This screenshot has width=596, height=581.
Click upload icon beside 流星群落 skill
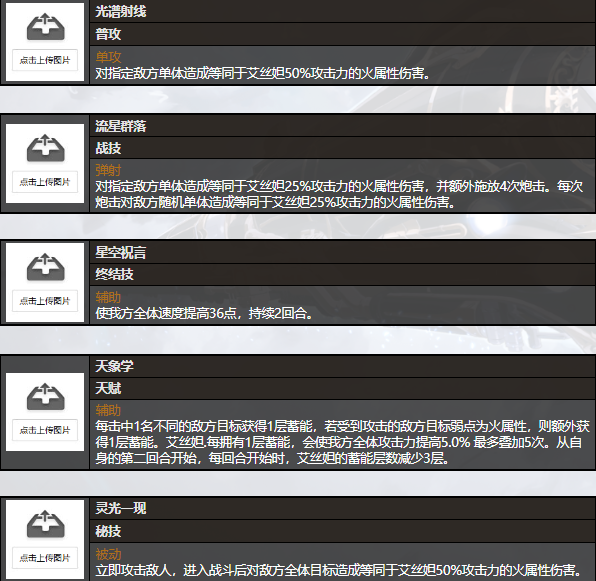pyautogui.click(x=45, y=148)
